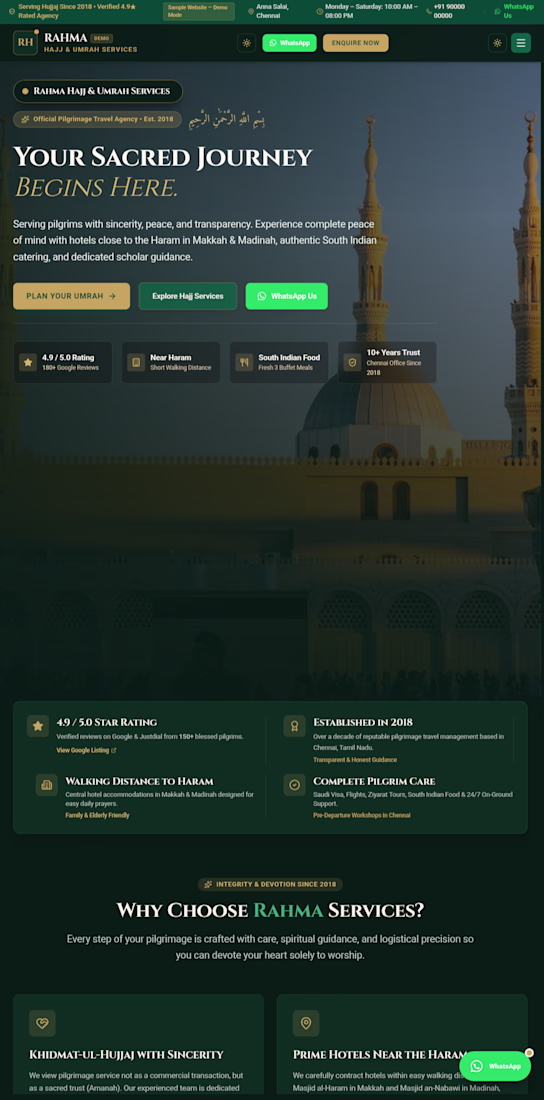Click the Established in 2018 heading

coord(363,722)
